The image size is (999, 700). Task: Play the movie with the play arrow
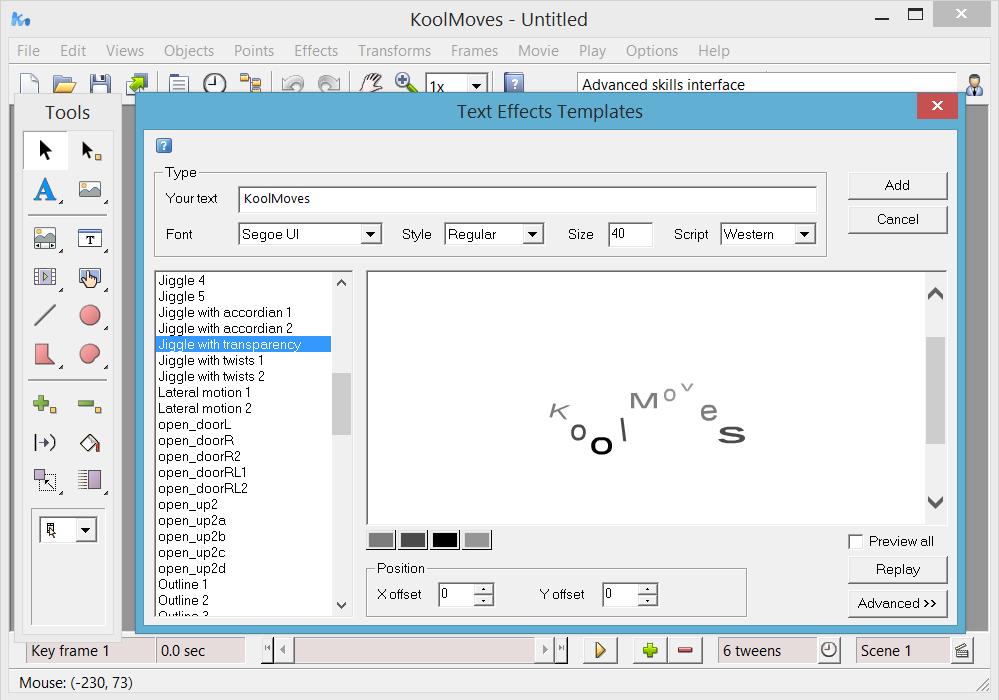(x=600, y=650)
